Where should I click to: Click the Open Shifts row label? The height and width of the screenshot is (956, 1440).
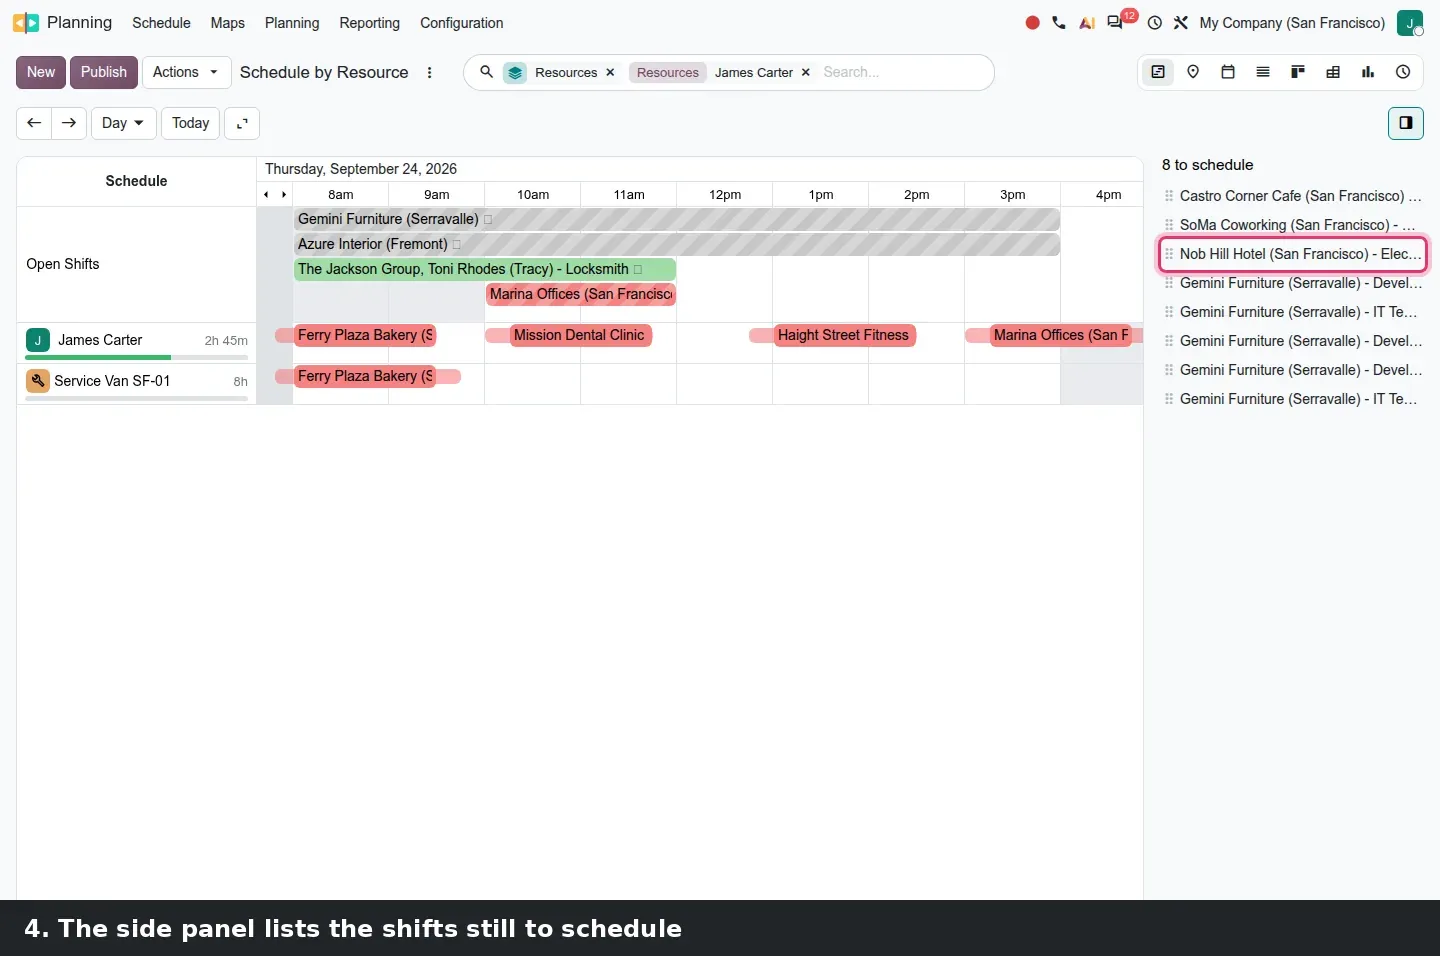tap(63, 264)
